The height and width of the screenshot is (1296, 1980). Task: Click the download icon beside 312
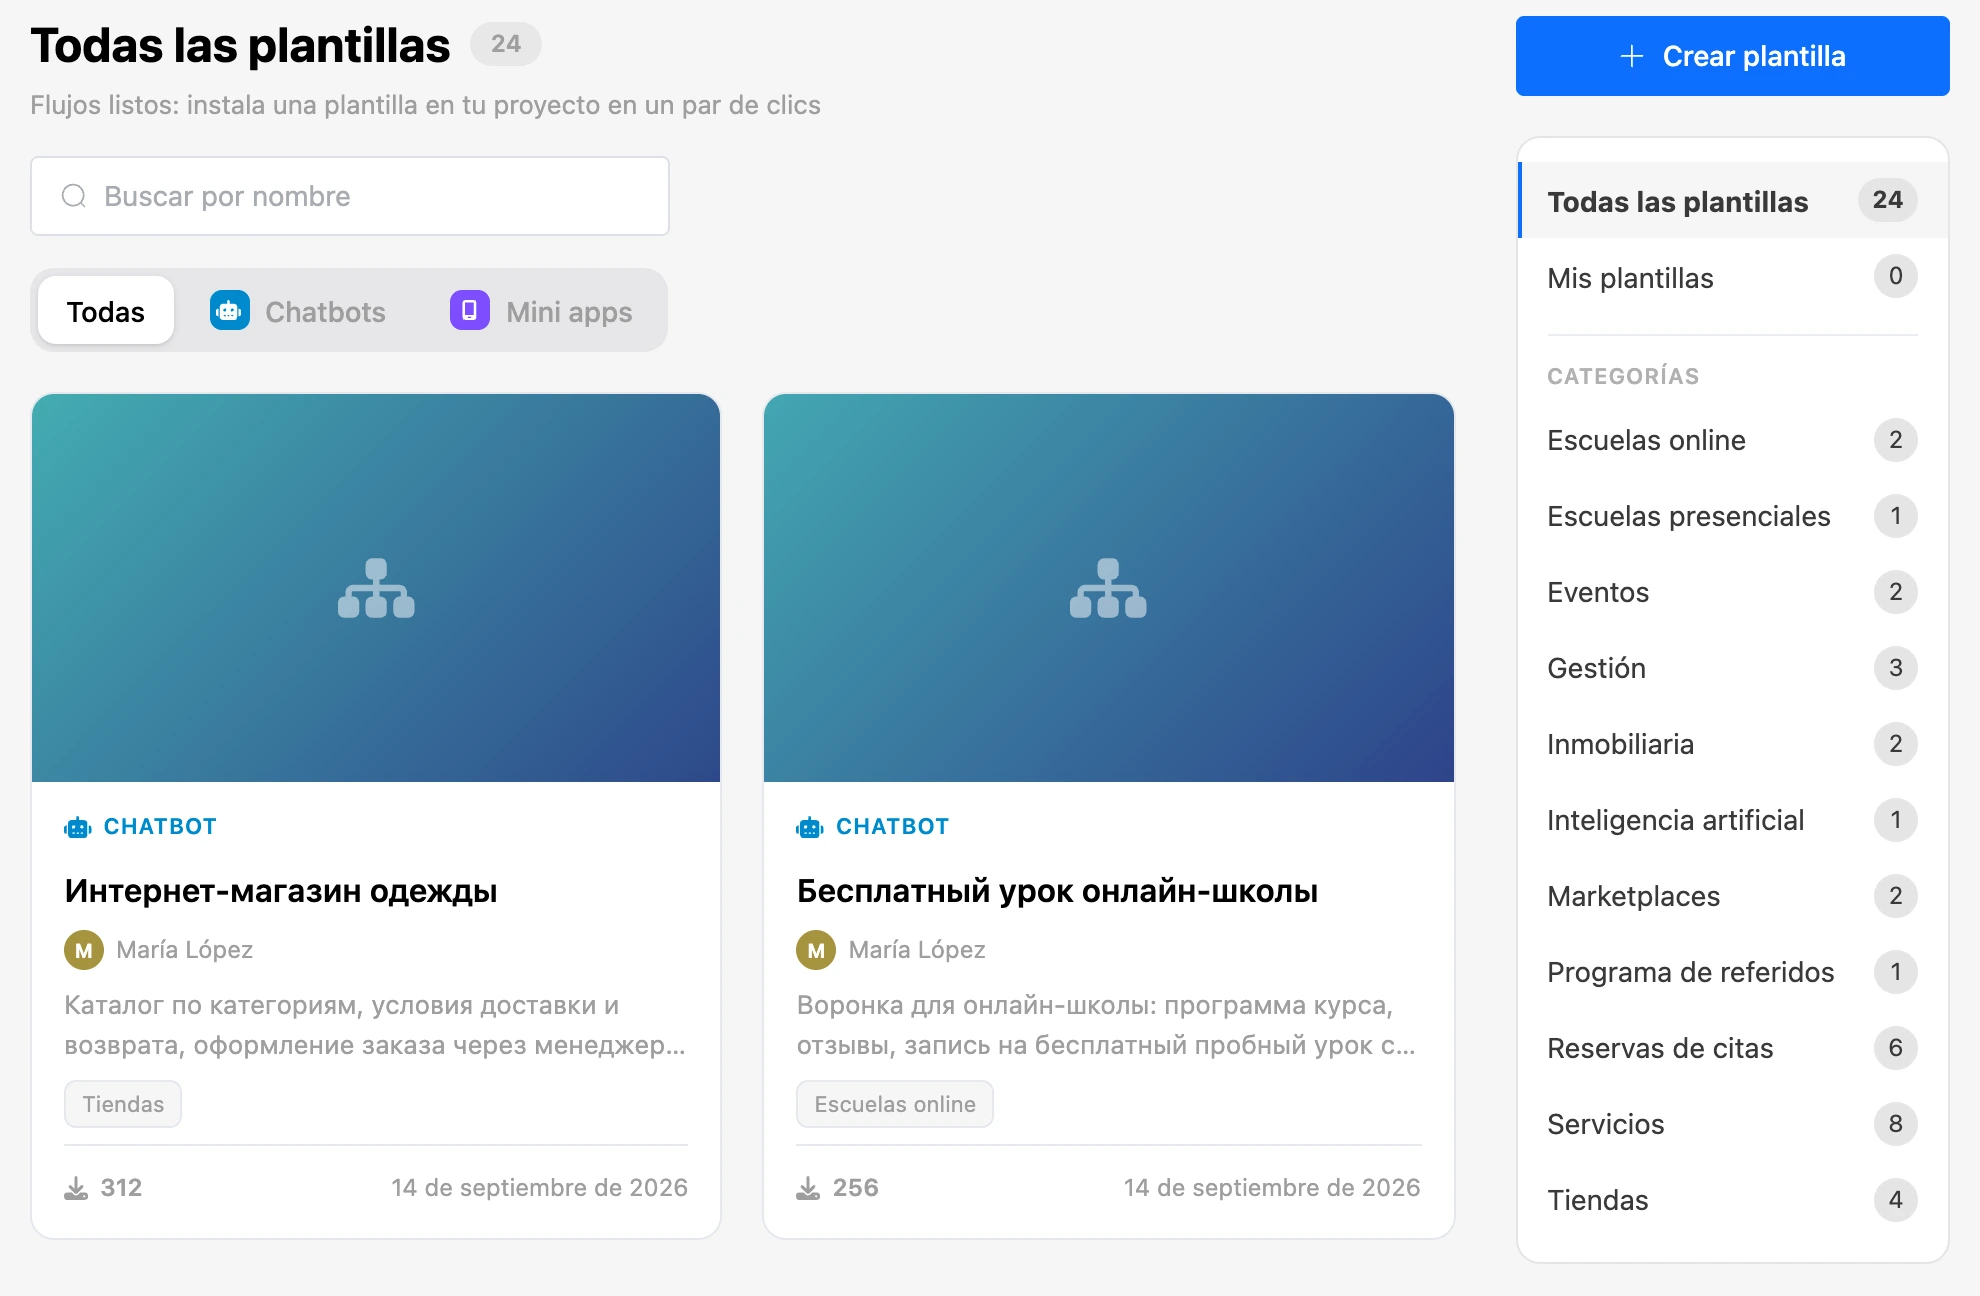(x=76, y=1188)
